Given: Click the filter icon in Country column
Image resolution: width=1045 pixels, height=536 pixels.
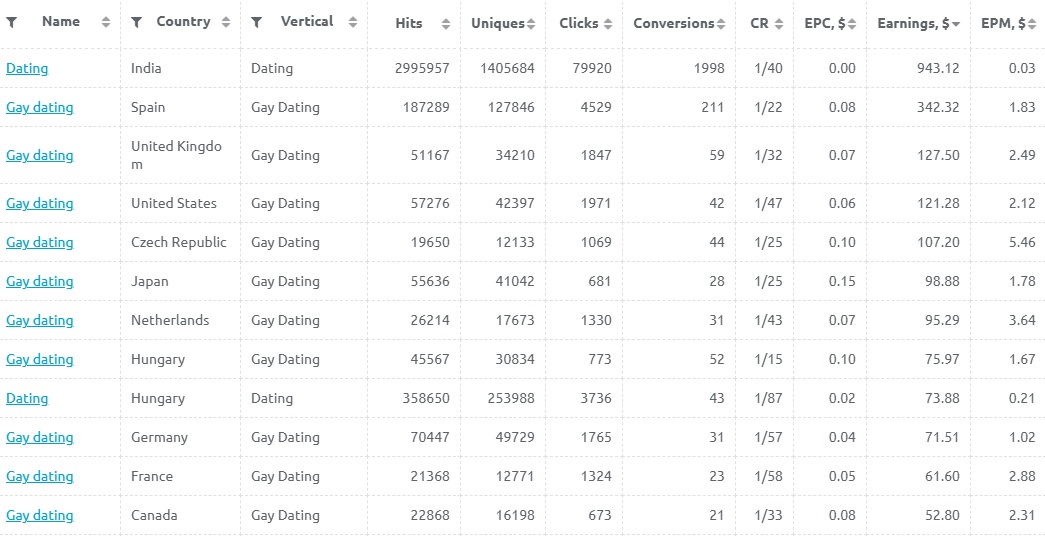Looking at the screenshot, I should pos(136,22).
